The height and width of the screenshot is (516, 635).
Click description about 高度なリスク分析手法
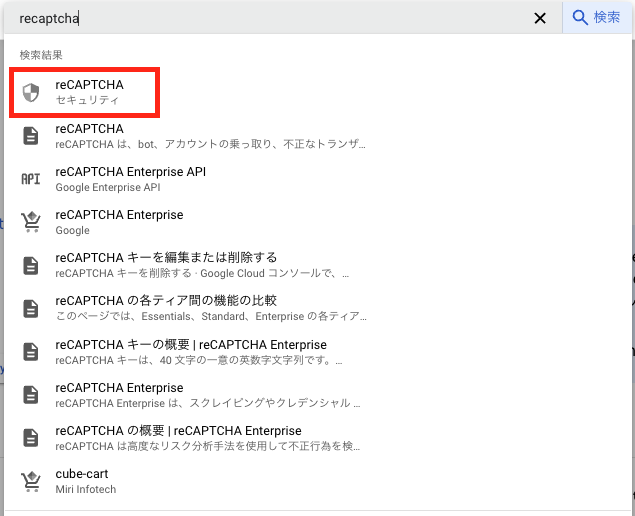pos(207,446)
